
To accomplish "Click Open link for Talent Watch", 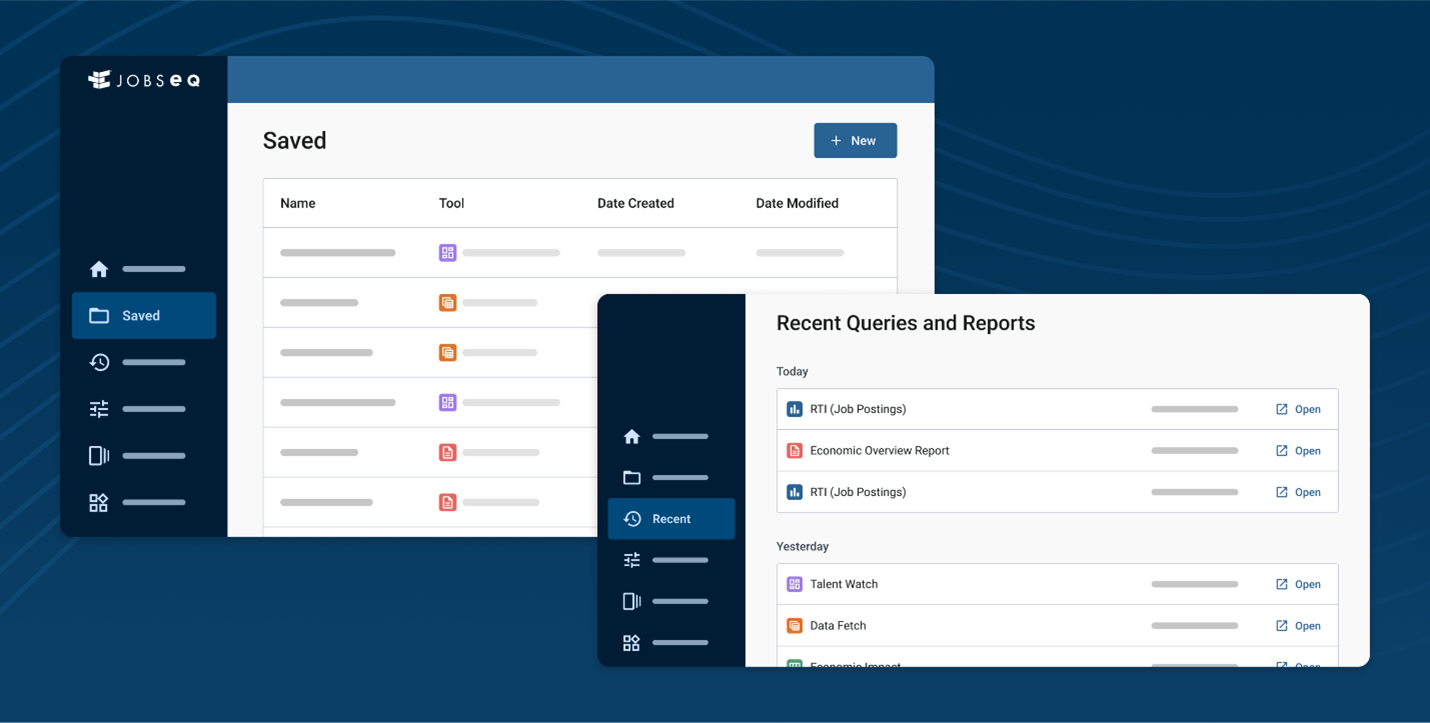I will click(1298, 585).
